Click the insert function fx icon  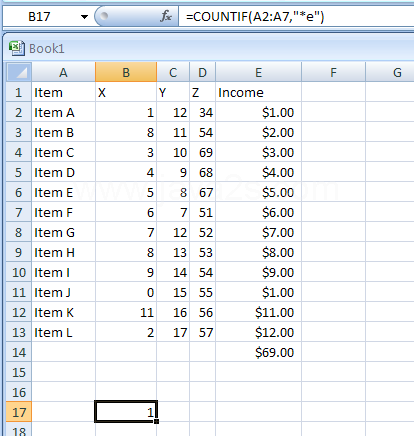tap(166, 16)
